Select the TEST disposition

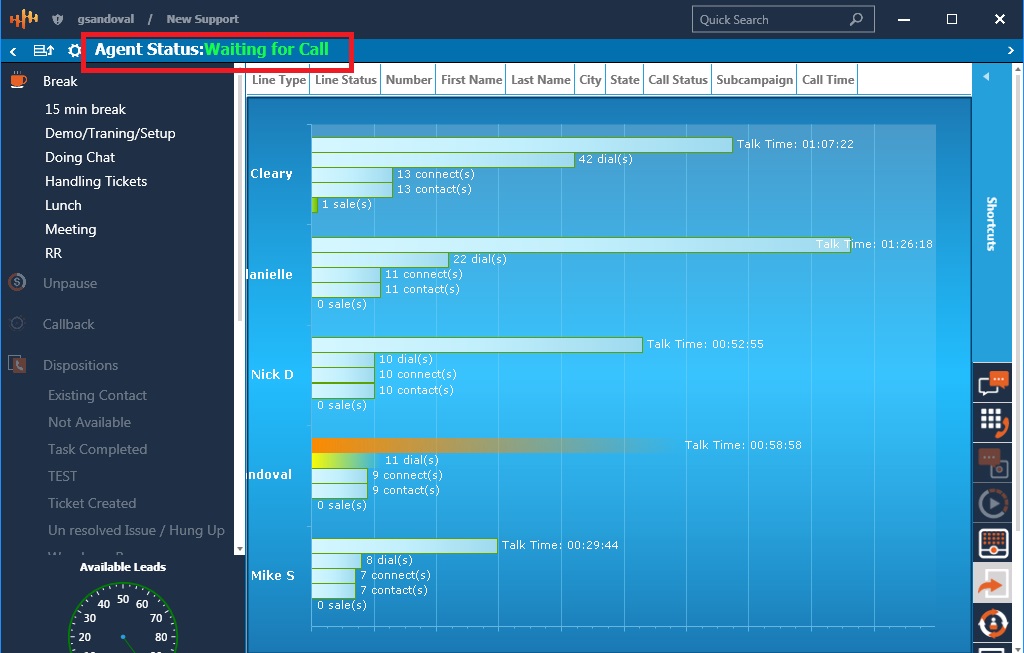coord(62,476)
